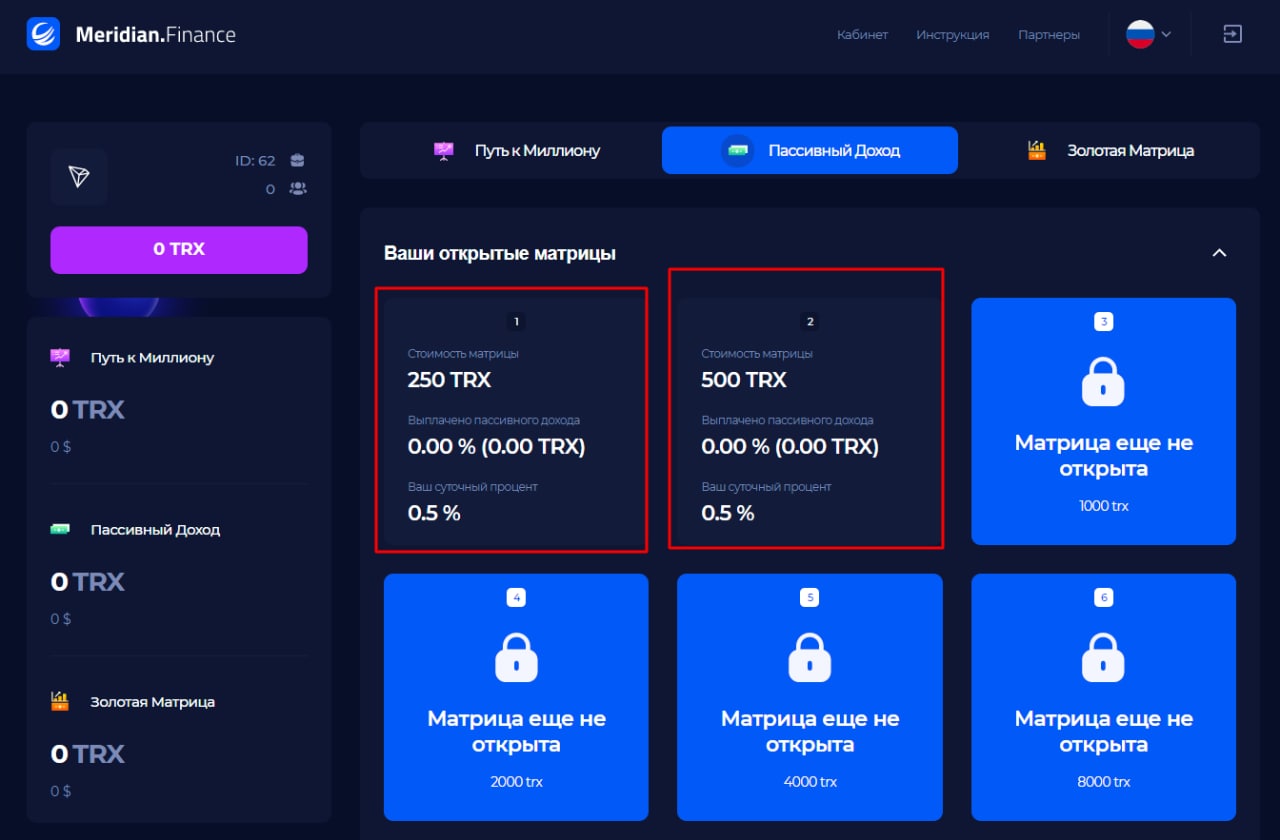Click the number 4 badge on locked matrix
1280x840 pixels.
click(x=516, y=597)
